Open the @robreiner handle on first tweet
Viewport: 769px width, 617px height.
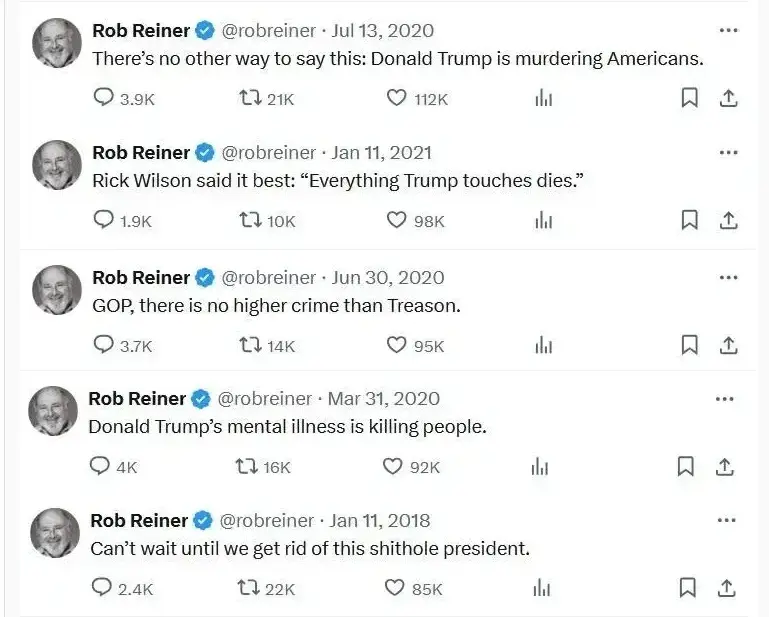[268, 31]
